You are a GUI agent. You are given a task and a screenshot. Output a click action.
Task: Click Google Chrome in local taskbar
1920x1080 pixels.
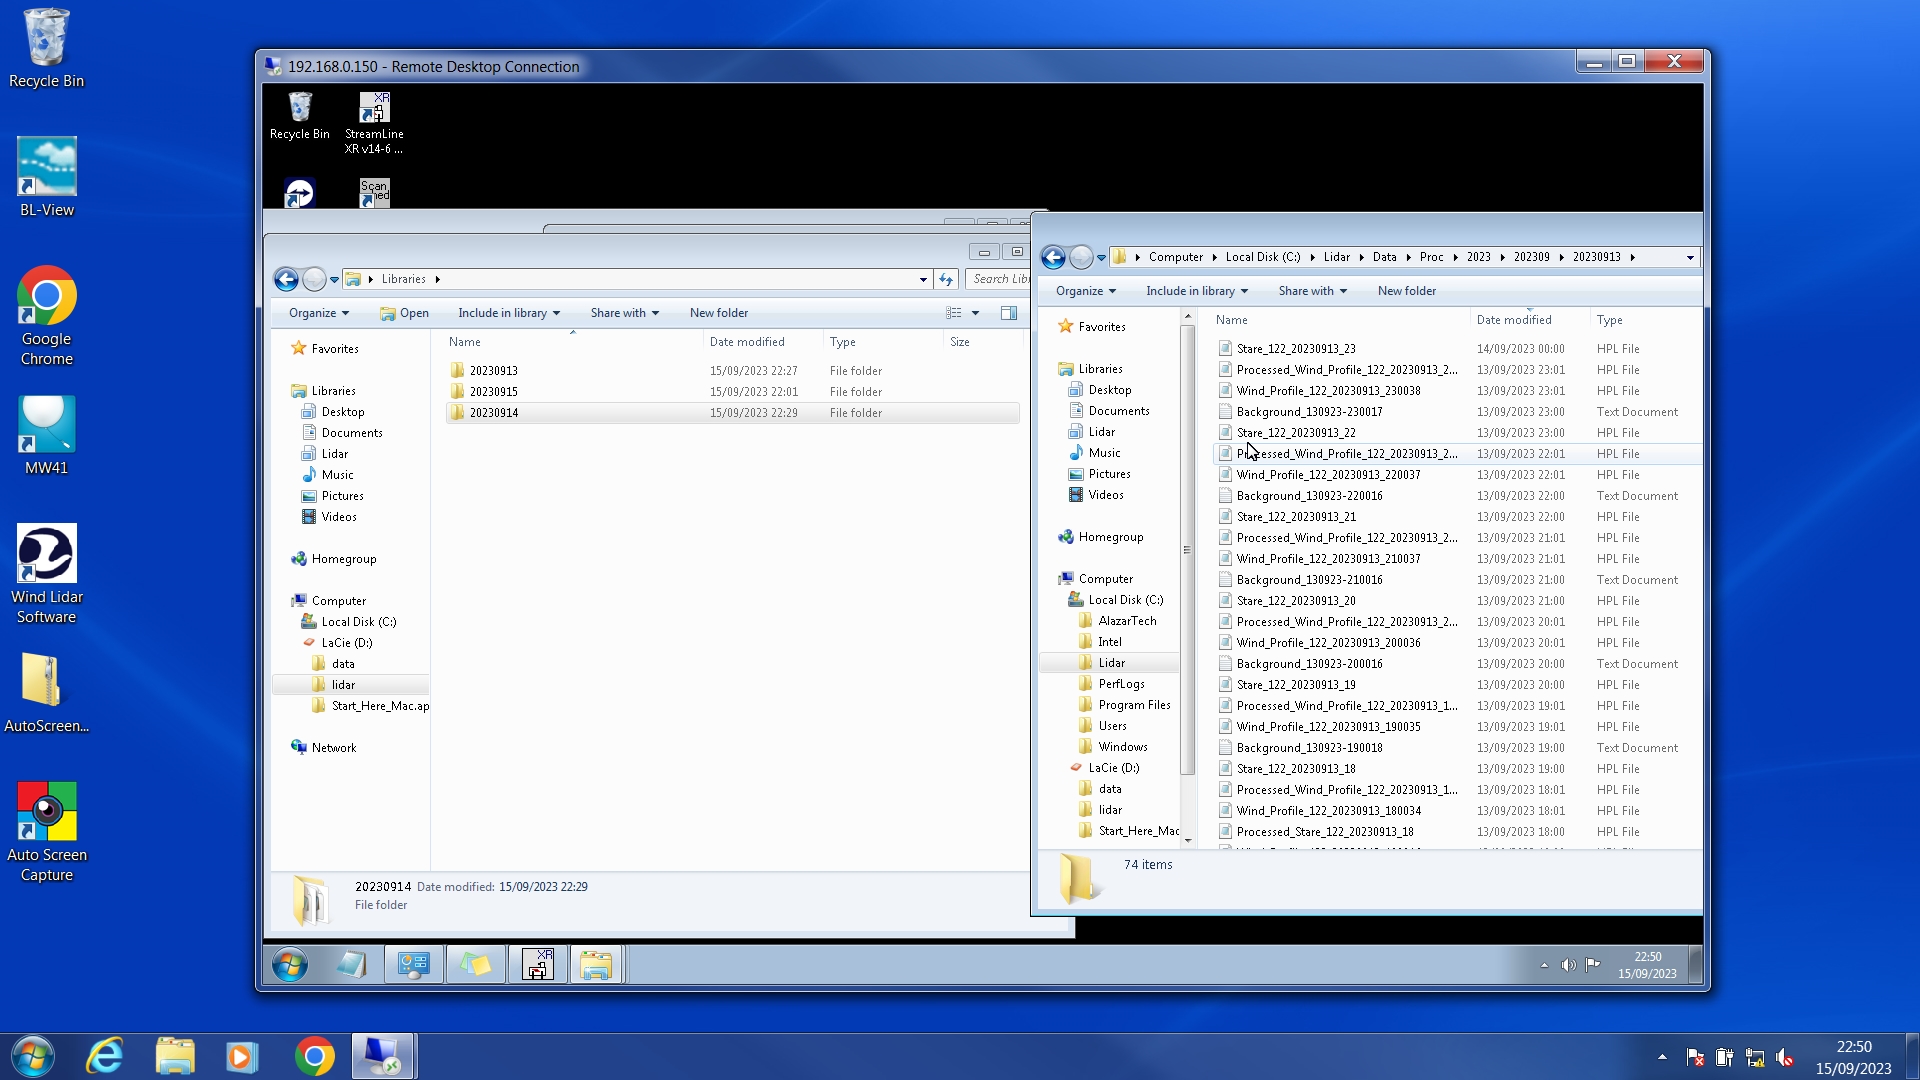tap(314, 1056)
